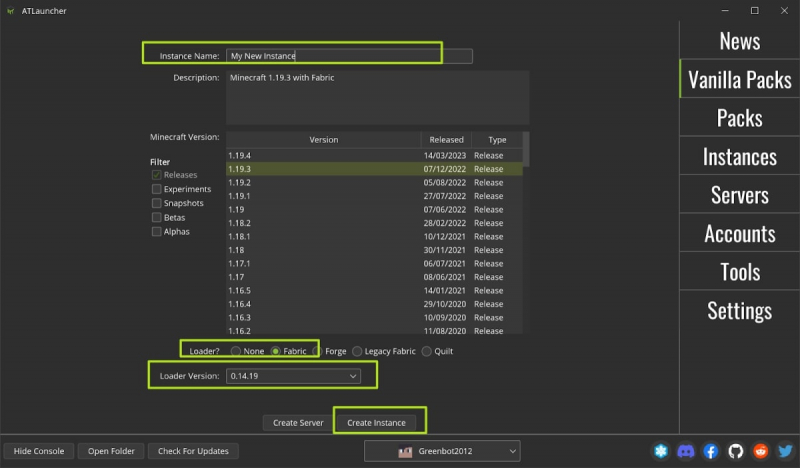Open the Twitter icon link
800x468 pixels.
pyautogui.click(x=786, y=452)
